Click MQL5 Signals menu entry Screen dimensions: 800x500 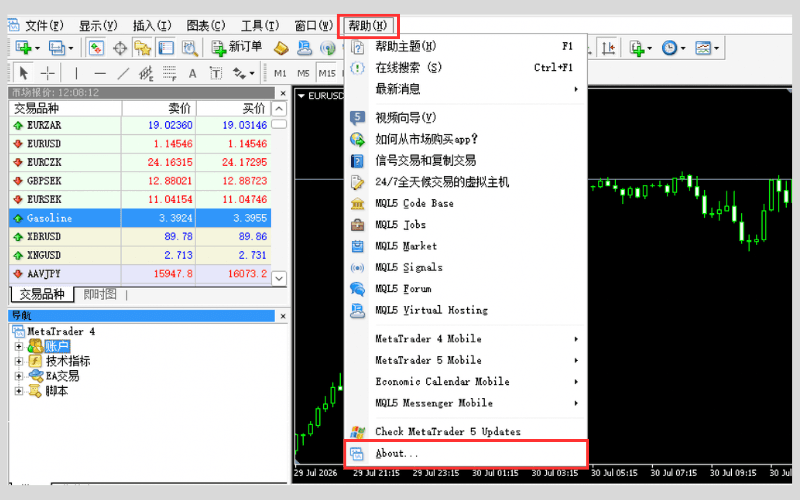(x=466, y=267)
